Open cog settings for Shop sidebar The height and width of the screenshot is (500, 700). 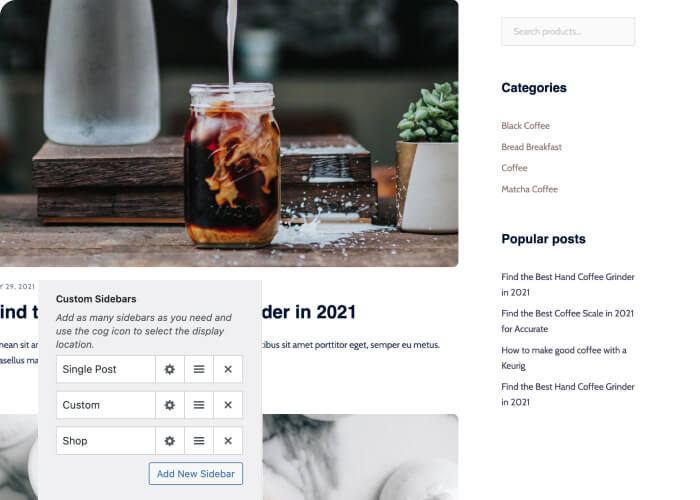point(170,441)
